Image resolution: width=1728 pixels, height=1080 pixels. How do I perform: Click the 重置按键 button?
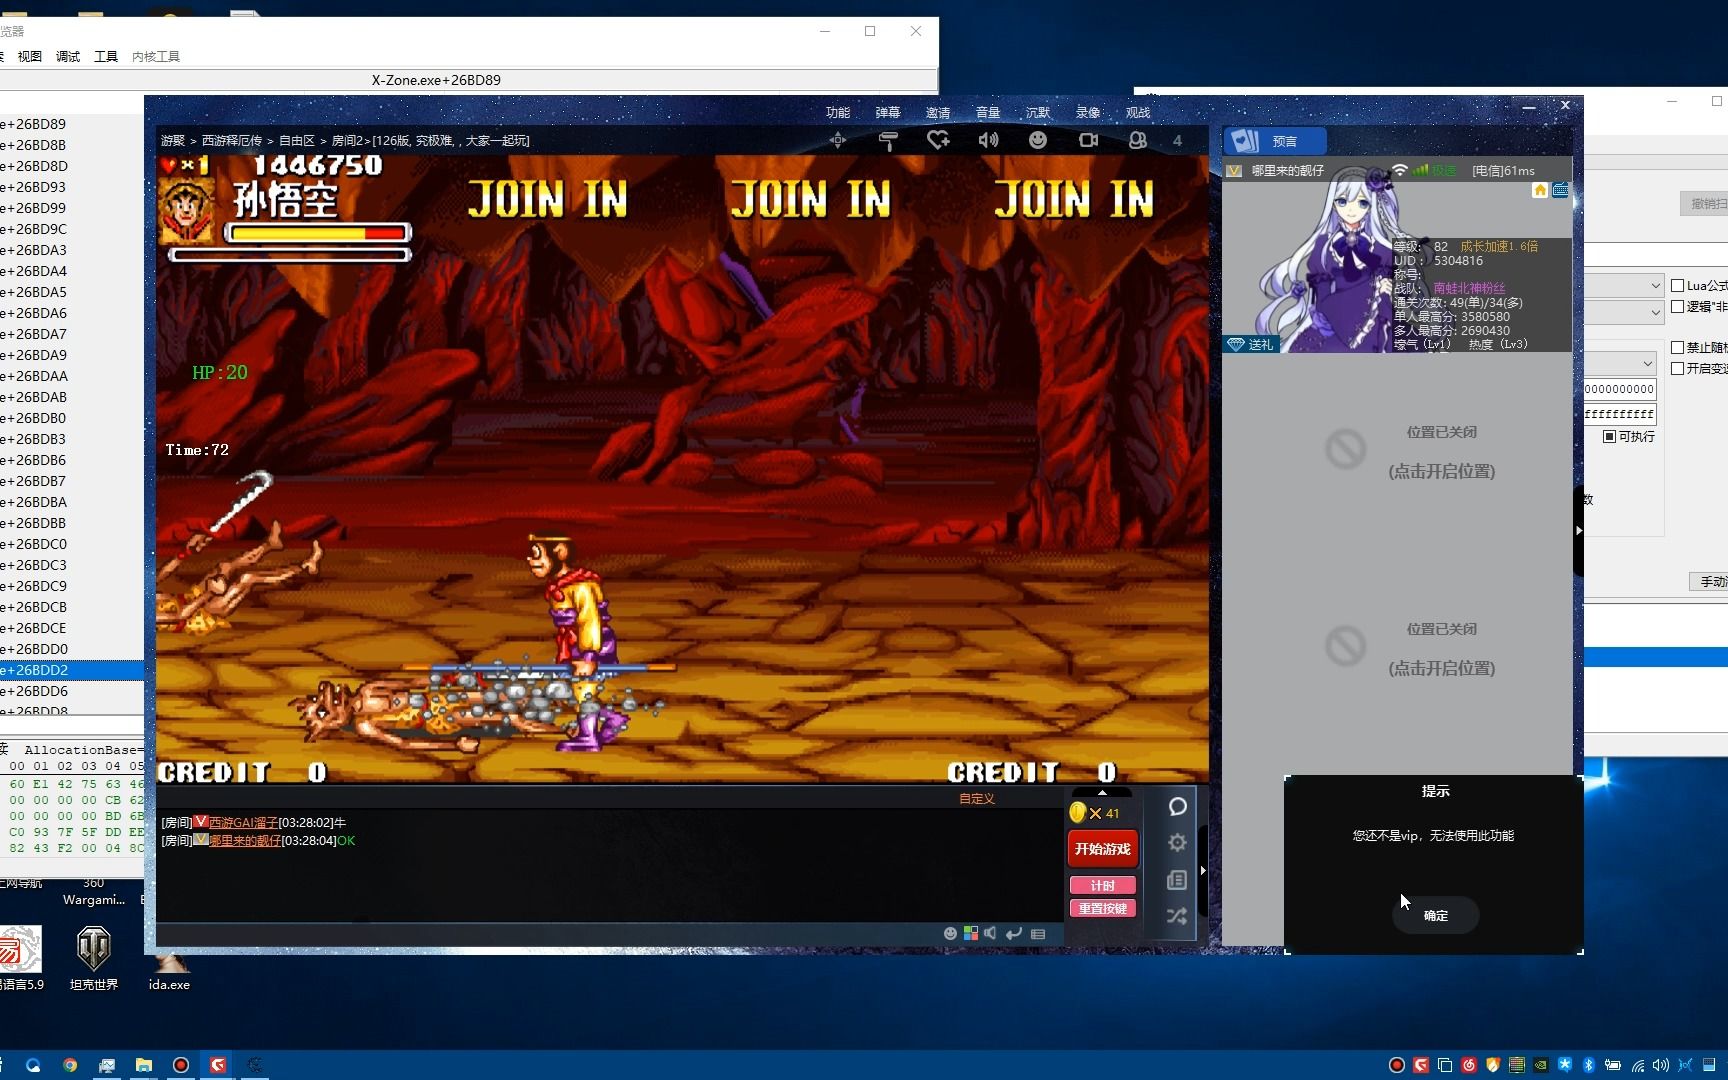pos(1103,909)
